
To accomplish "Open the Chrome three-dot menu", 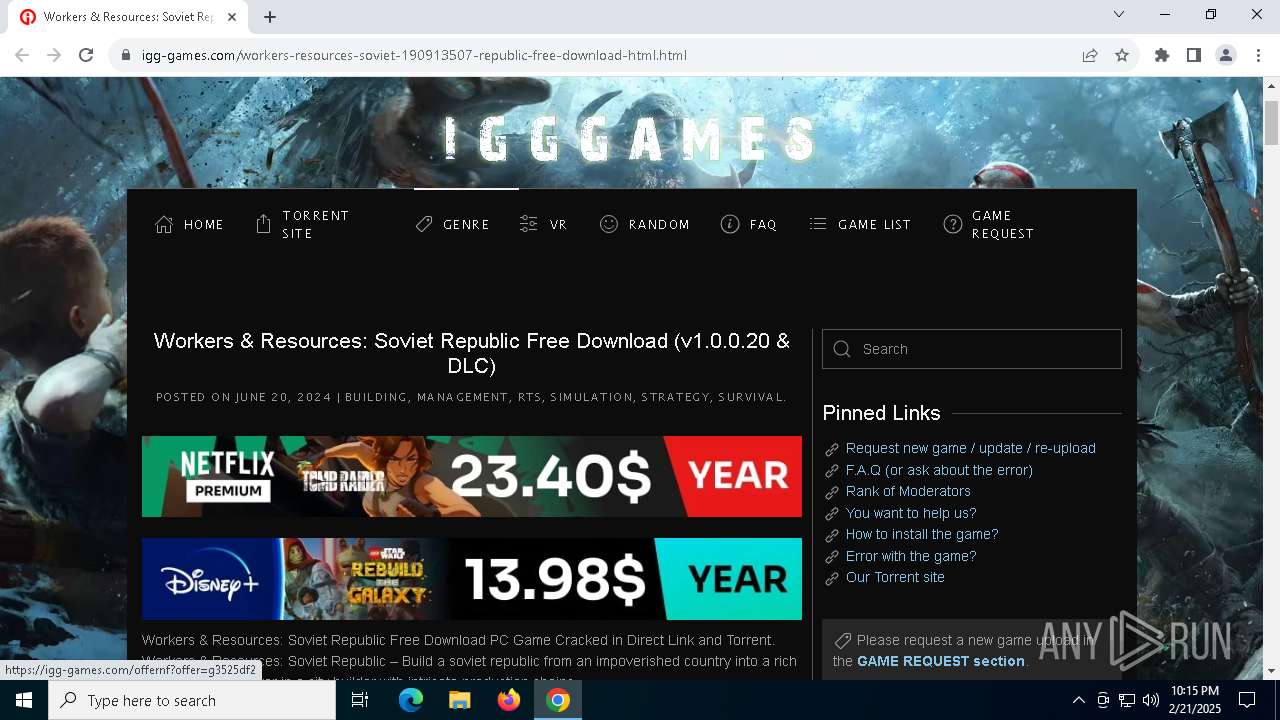I will point(1258,55).
